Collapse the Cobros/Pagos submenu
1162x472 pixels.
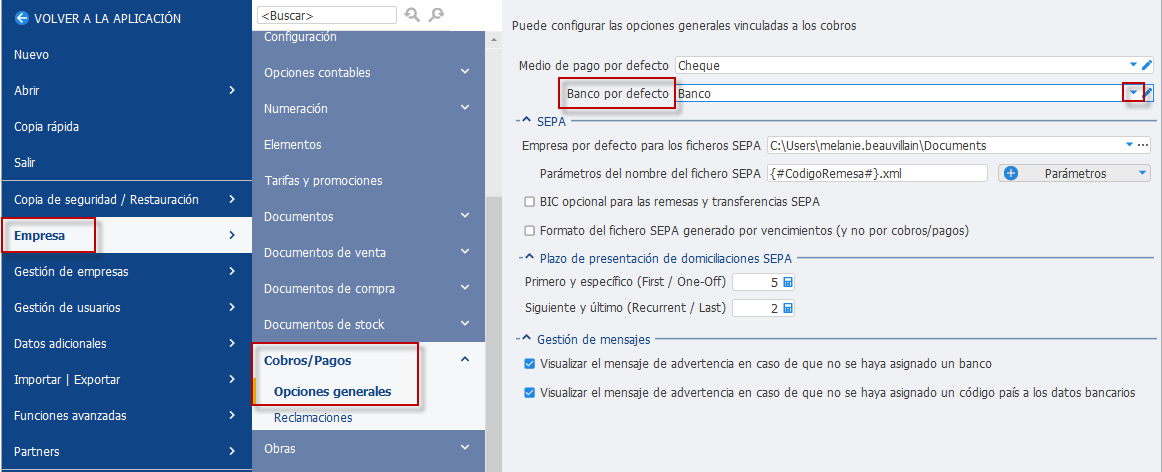pyautogui.click(x=465, y=360)
